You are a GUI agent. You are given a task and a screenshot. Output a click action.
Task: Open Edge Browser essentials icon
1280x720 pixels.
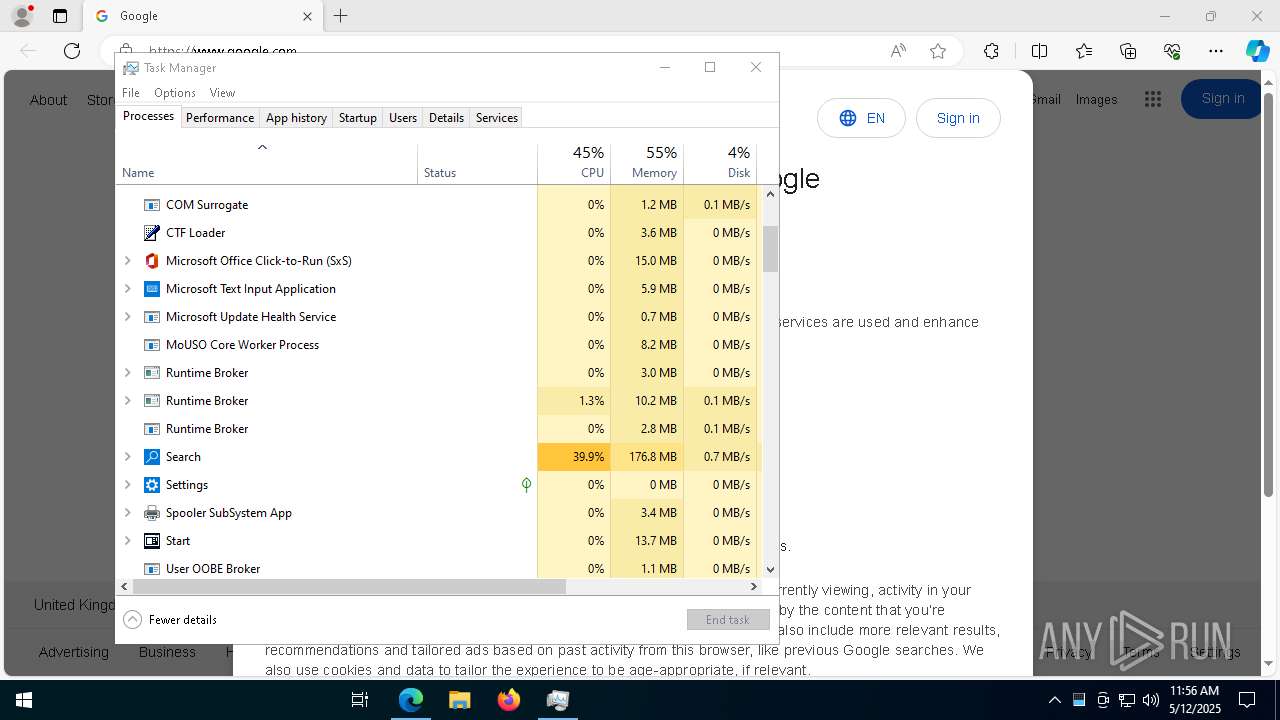(x=1172, y=51)
